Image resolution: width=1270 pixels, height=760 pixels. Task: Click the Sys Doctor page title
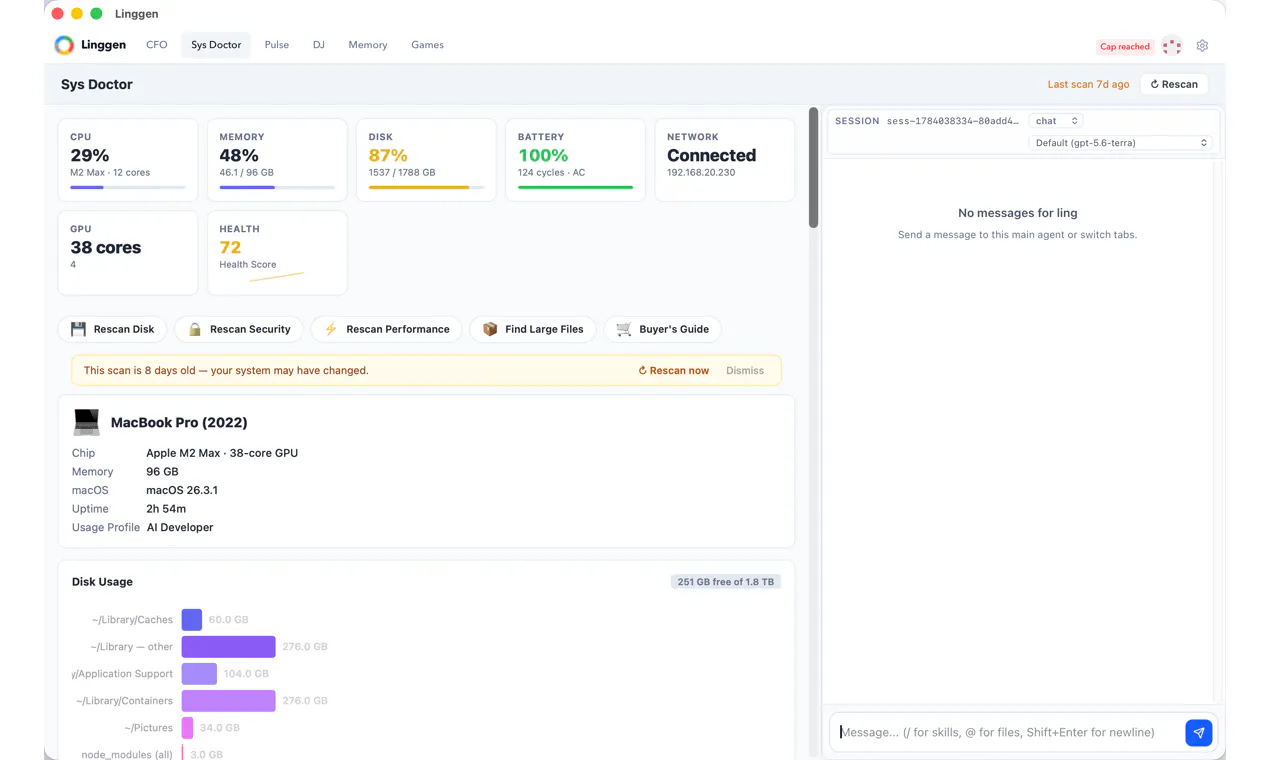click(97, 84)
